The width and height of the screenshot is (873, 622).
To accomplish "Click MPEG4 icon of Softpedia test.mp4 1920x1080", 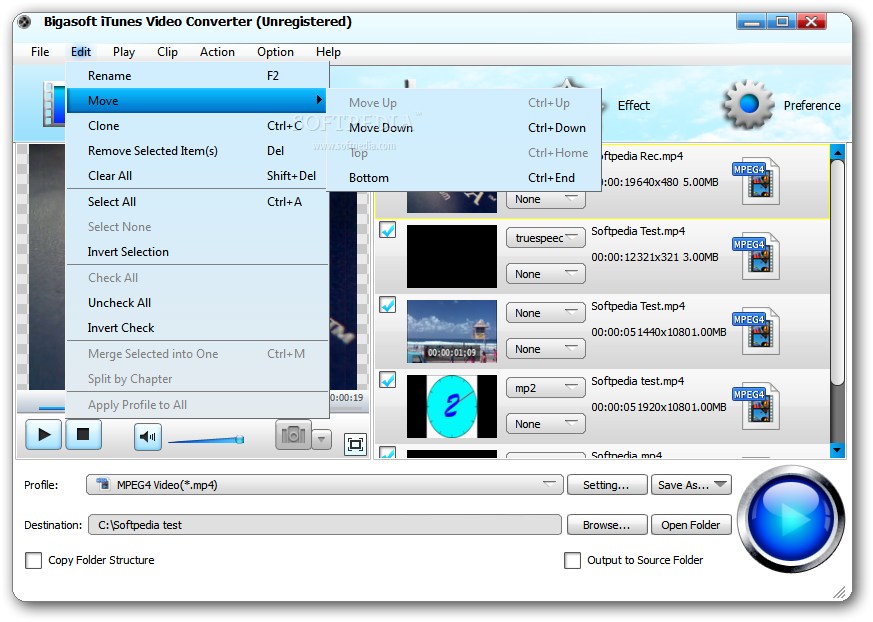I will (756, 406).
